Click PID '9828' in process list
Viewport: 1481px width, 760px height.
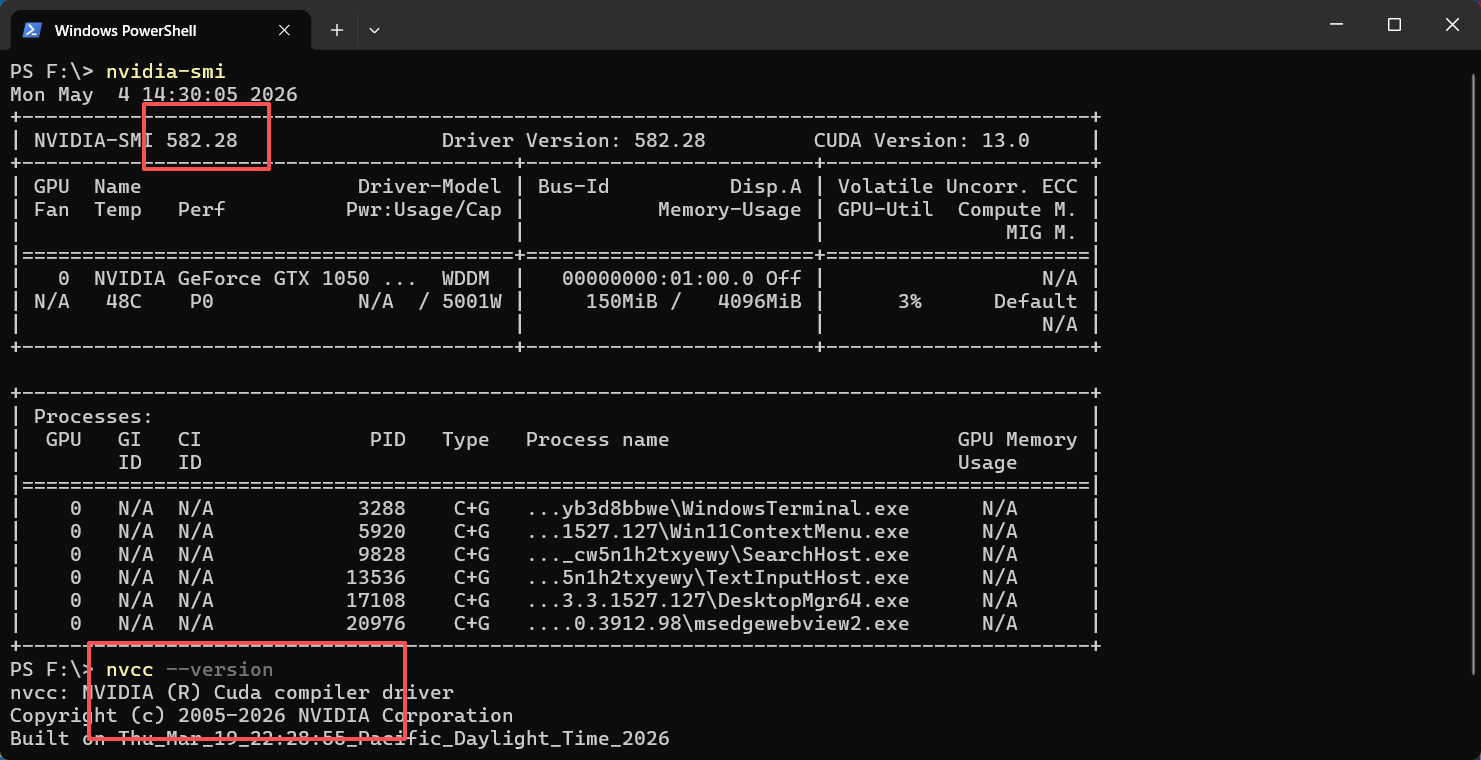[382, 554]
